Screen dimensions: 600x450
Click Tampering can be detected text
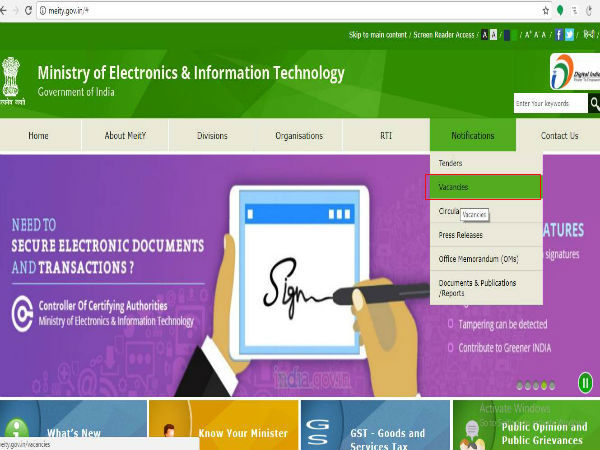(x=503, y=324)
